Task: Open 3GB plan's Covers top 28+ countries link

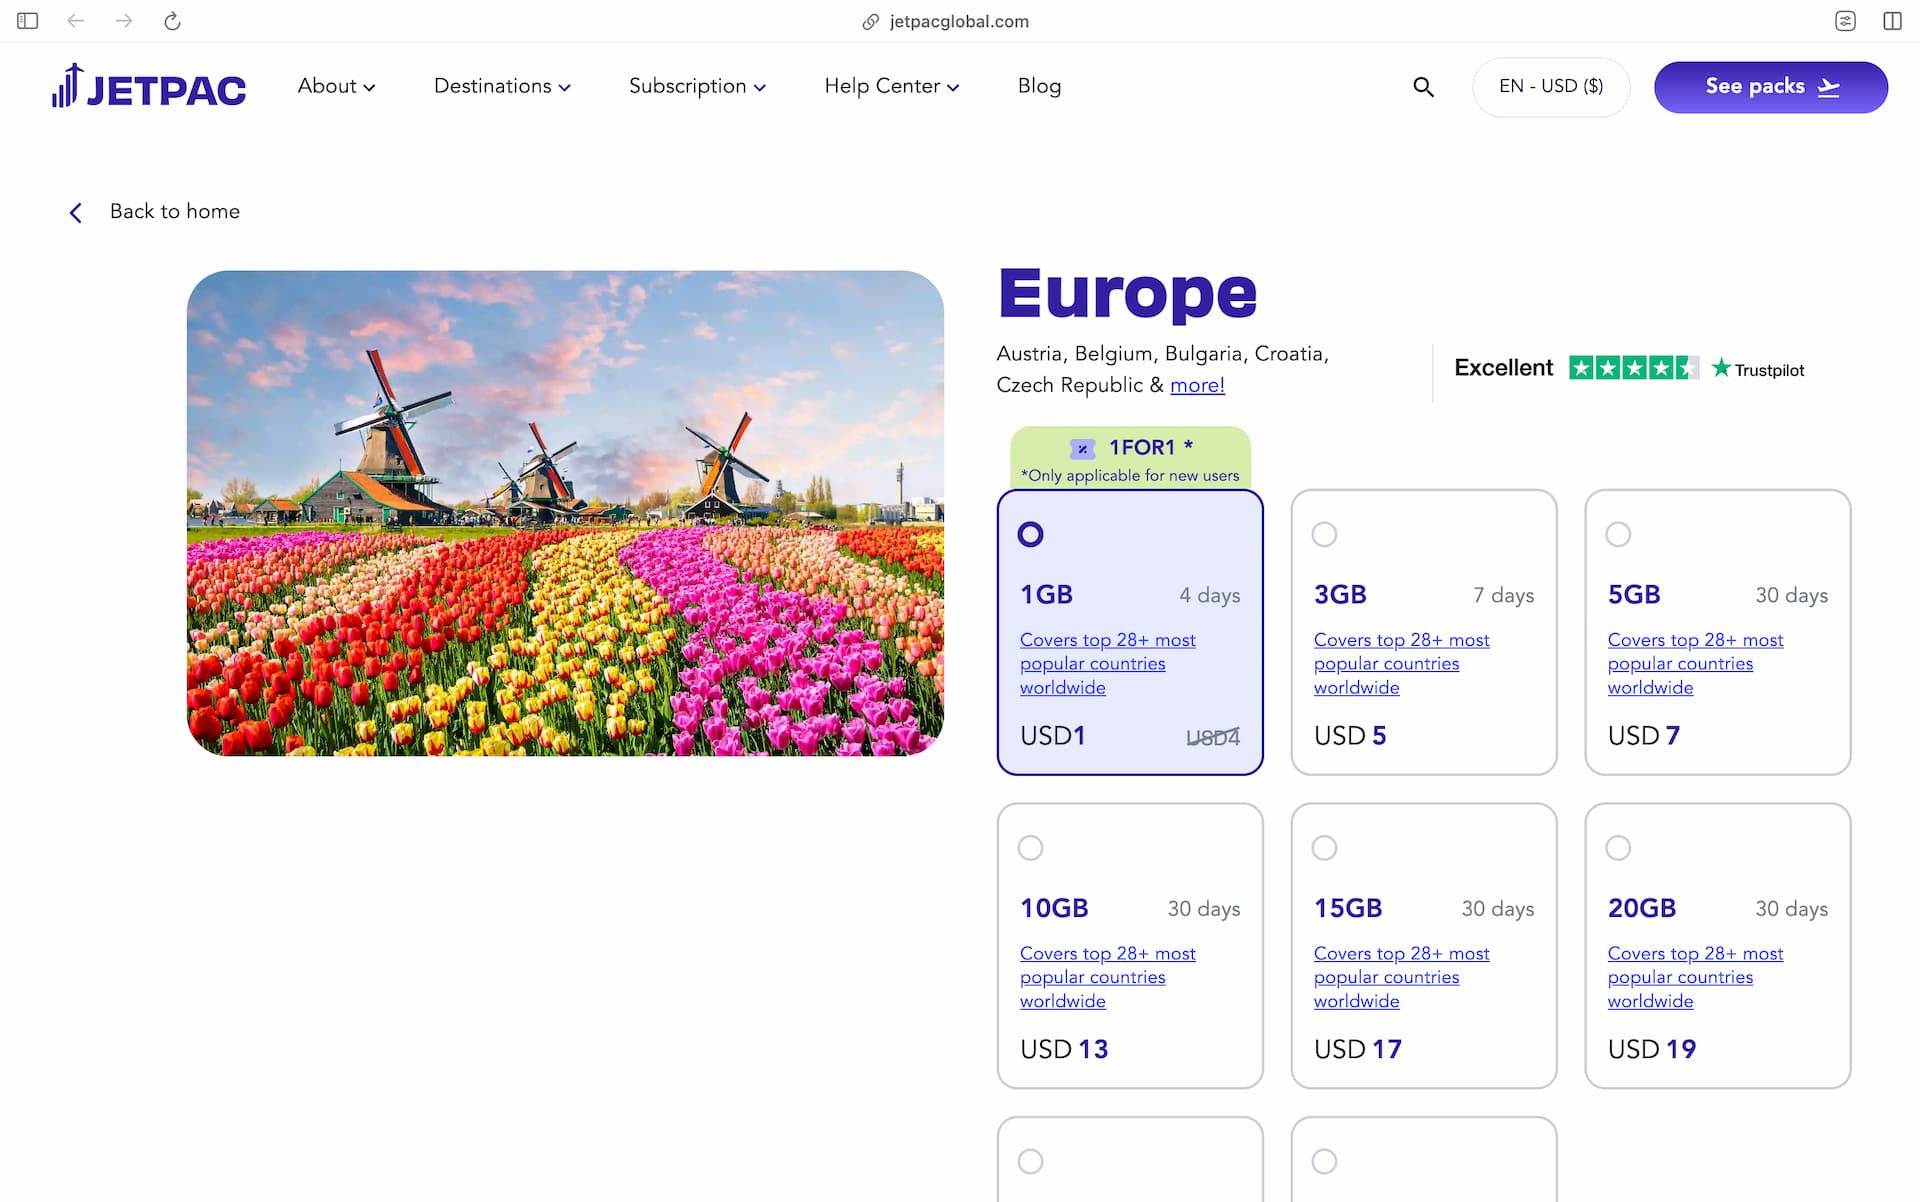Action: (1401, 664)
